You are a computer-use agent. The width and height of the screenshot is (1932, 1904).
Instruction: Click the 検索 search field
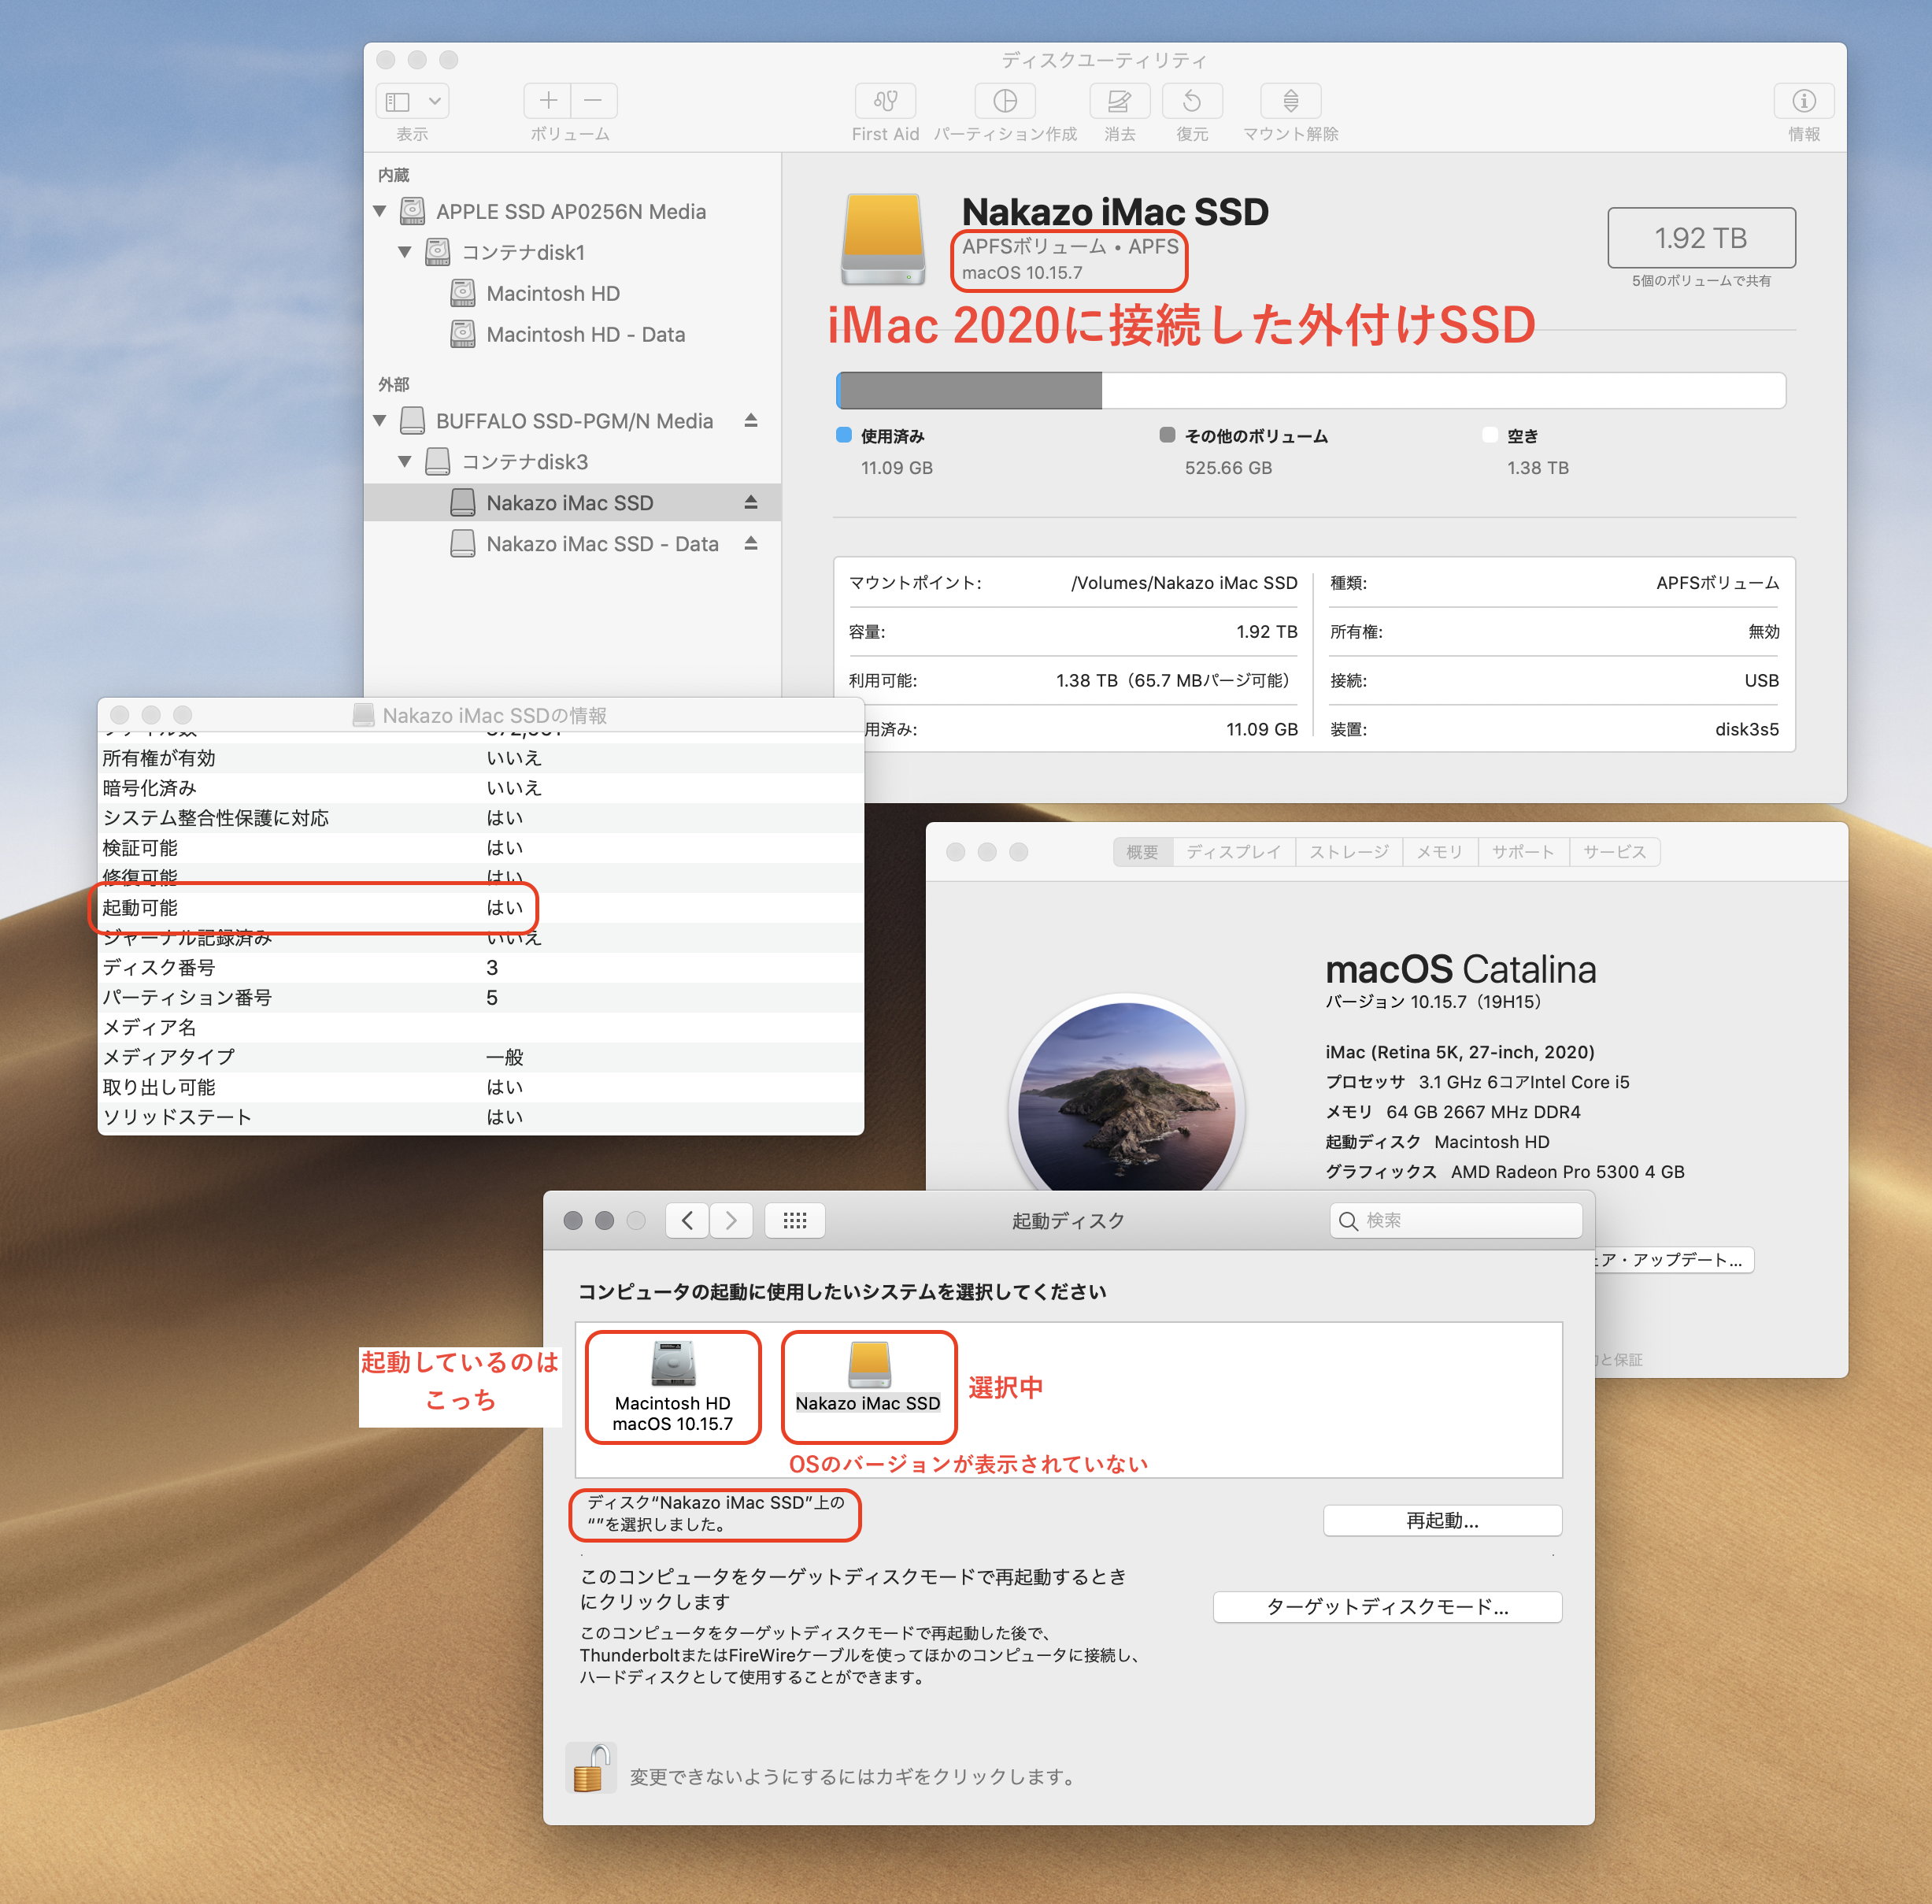coord(1456,1221)
